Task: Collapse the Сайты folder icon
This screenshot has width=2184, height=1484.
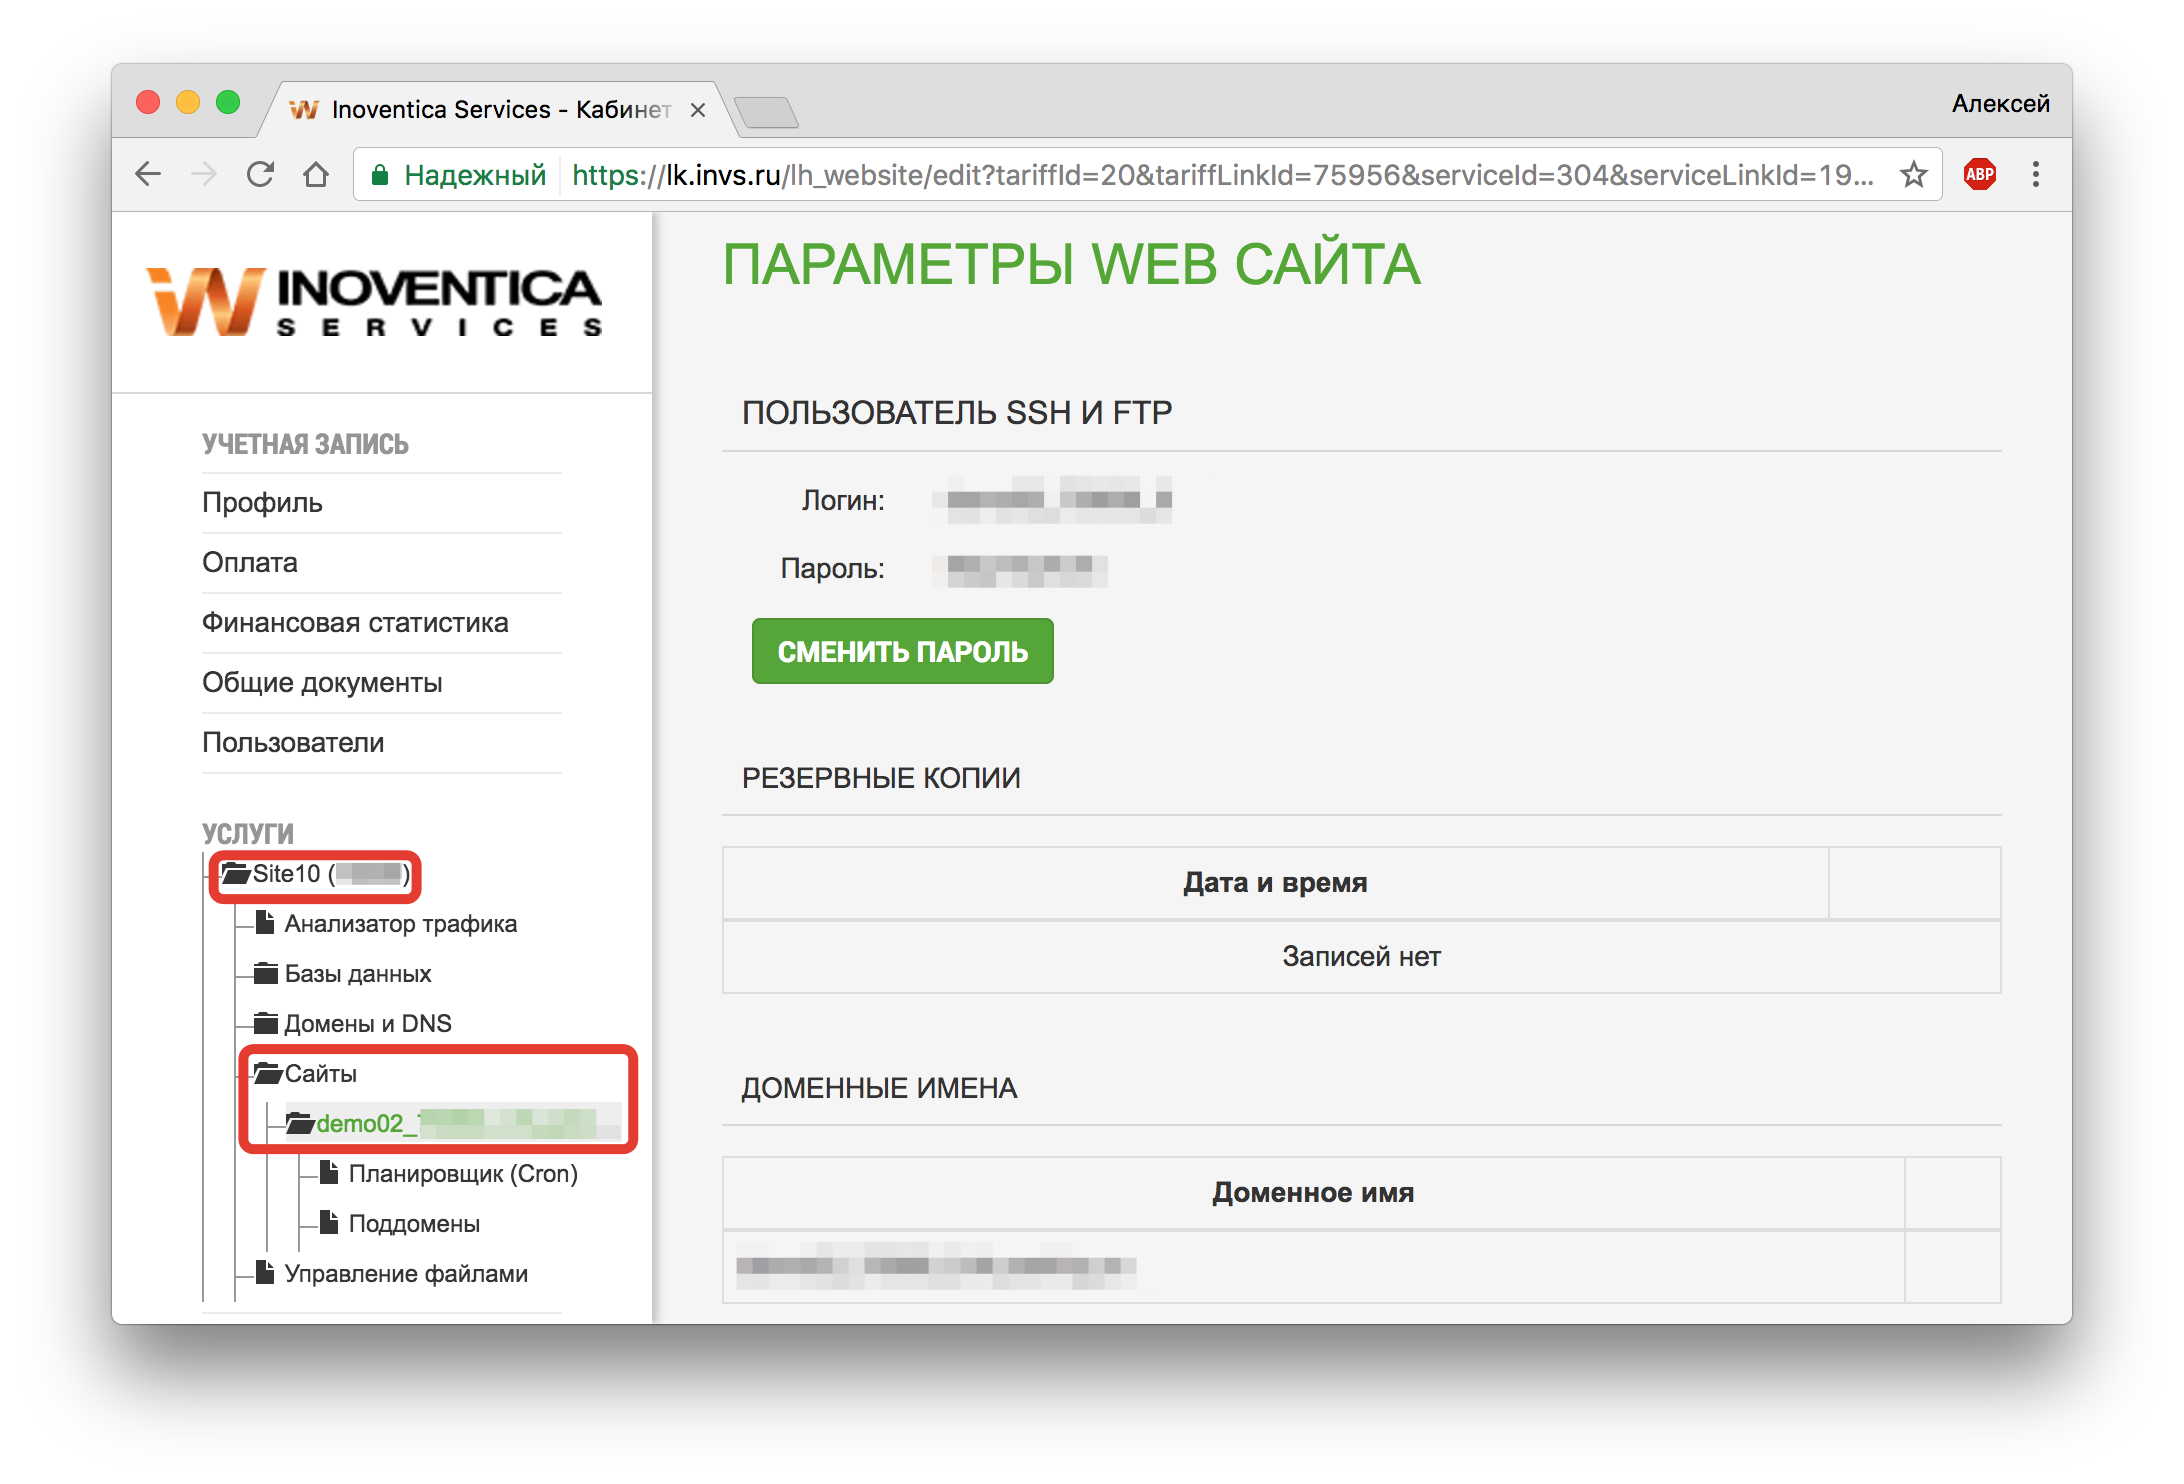Action: click(268, 1073)
